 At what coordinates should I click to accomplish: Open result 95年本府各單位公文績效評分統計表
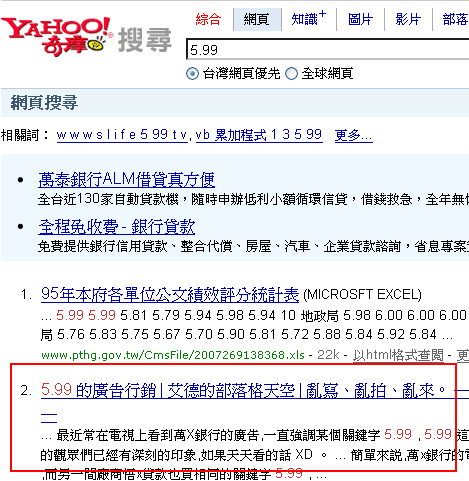(x=170, y=295)
